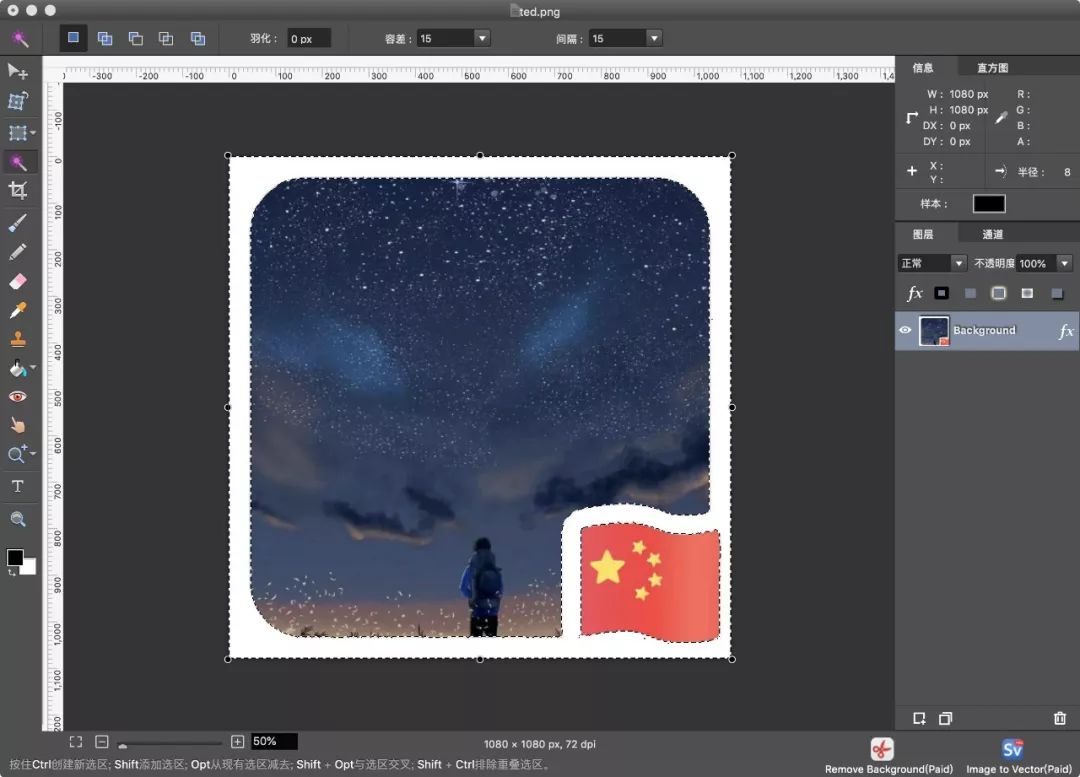The width and height of the screenshot is (1080, 777).
Task: Add a new layer
Action: click(x=920, y=718)
